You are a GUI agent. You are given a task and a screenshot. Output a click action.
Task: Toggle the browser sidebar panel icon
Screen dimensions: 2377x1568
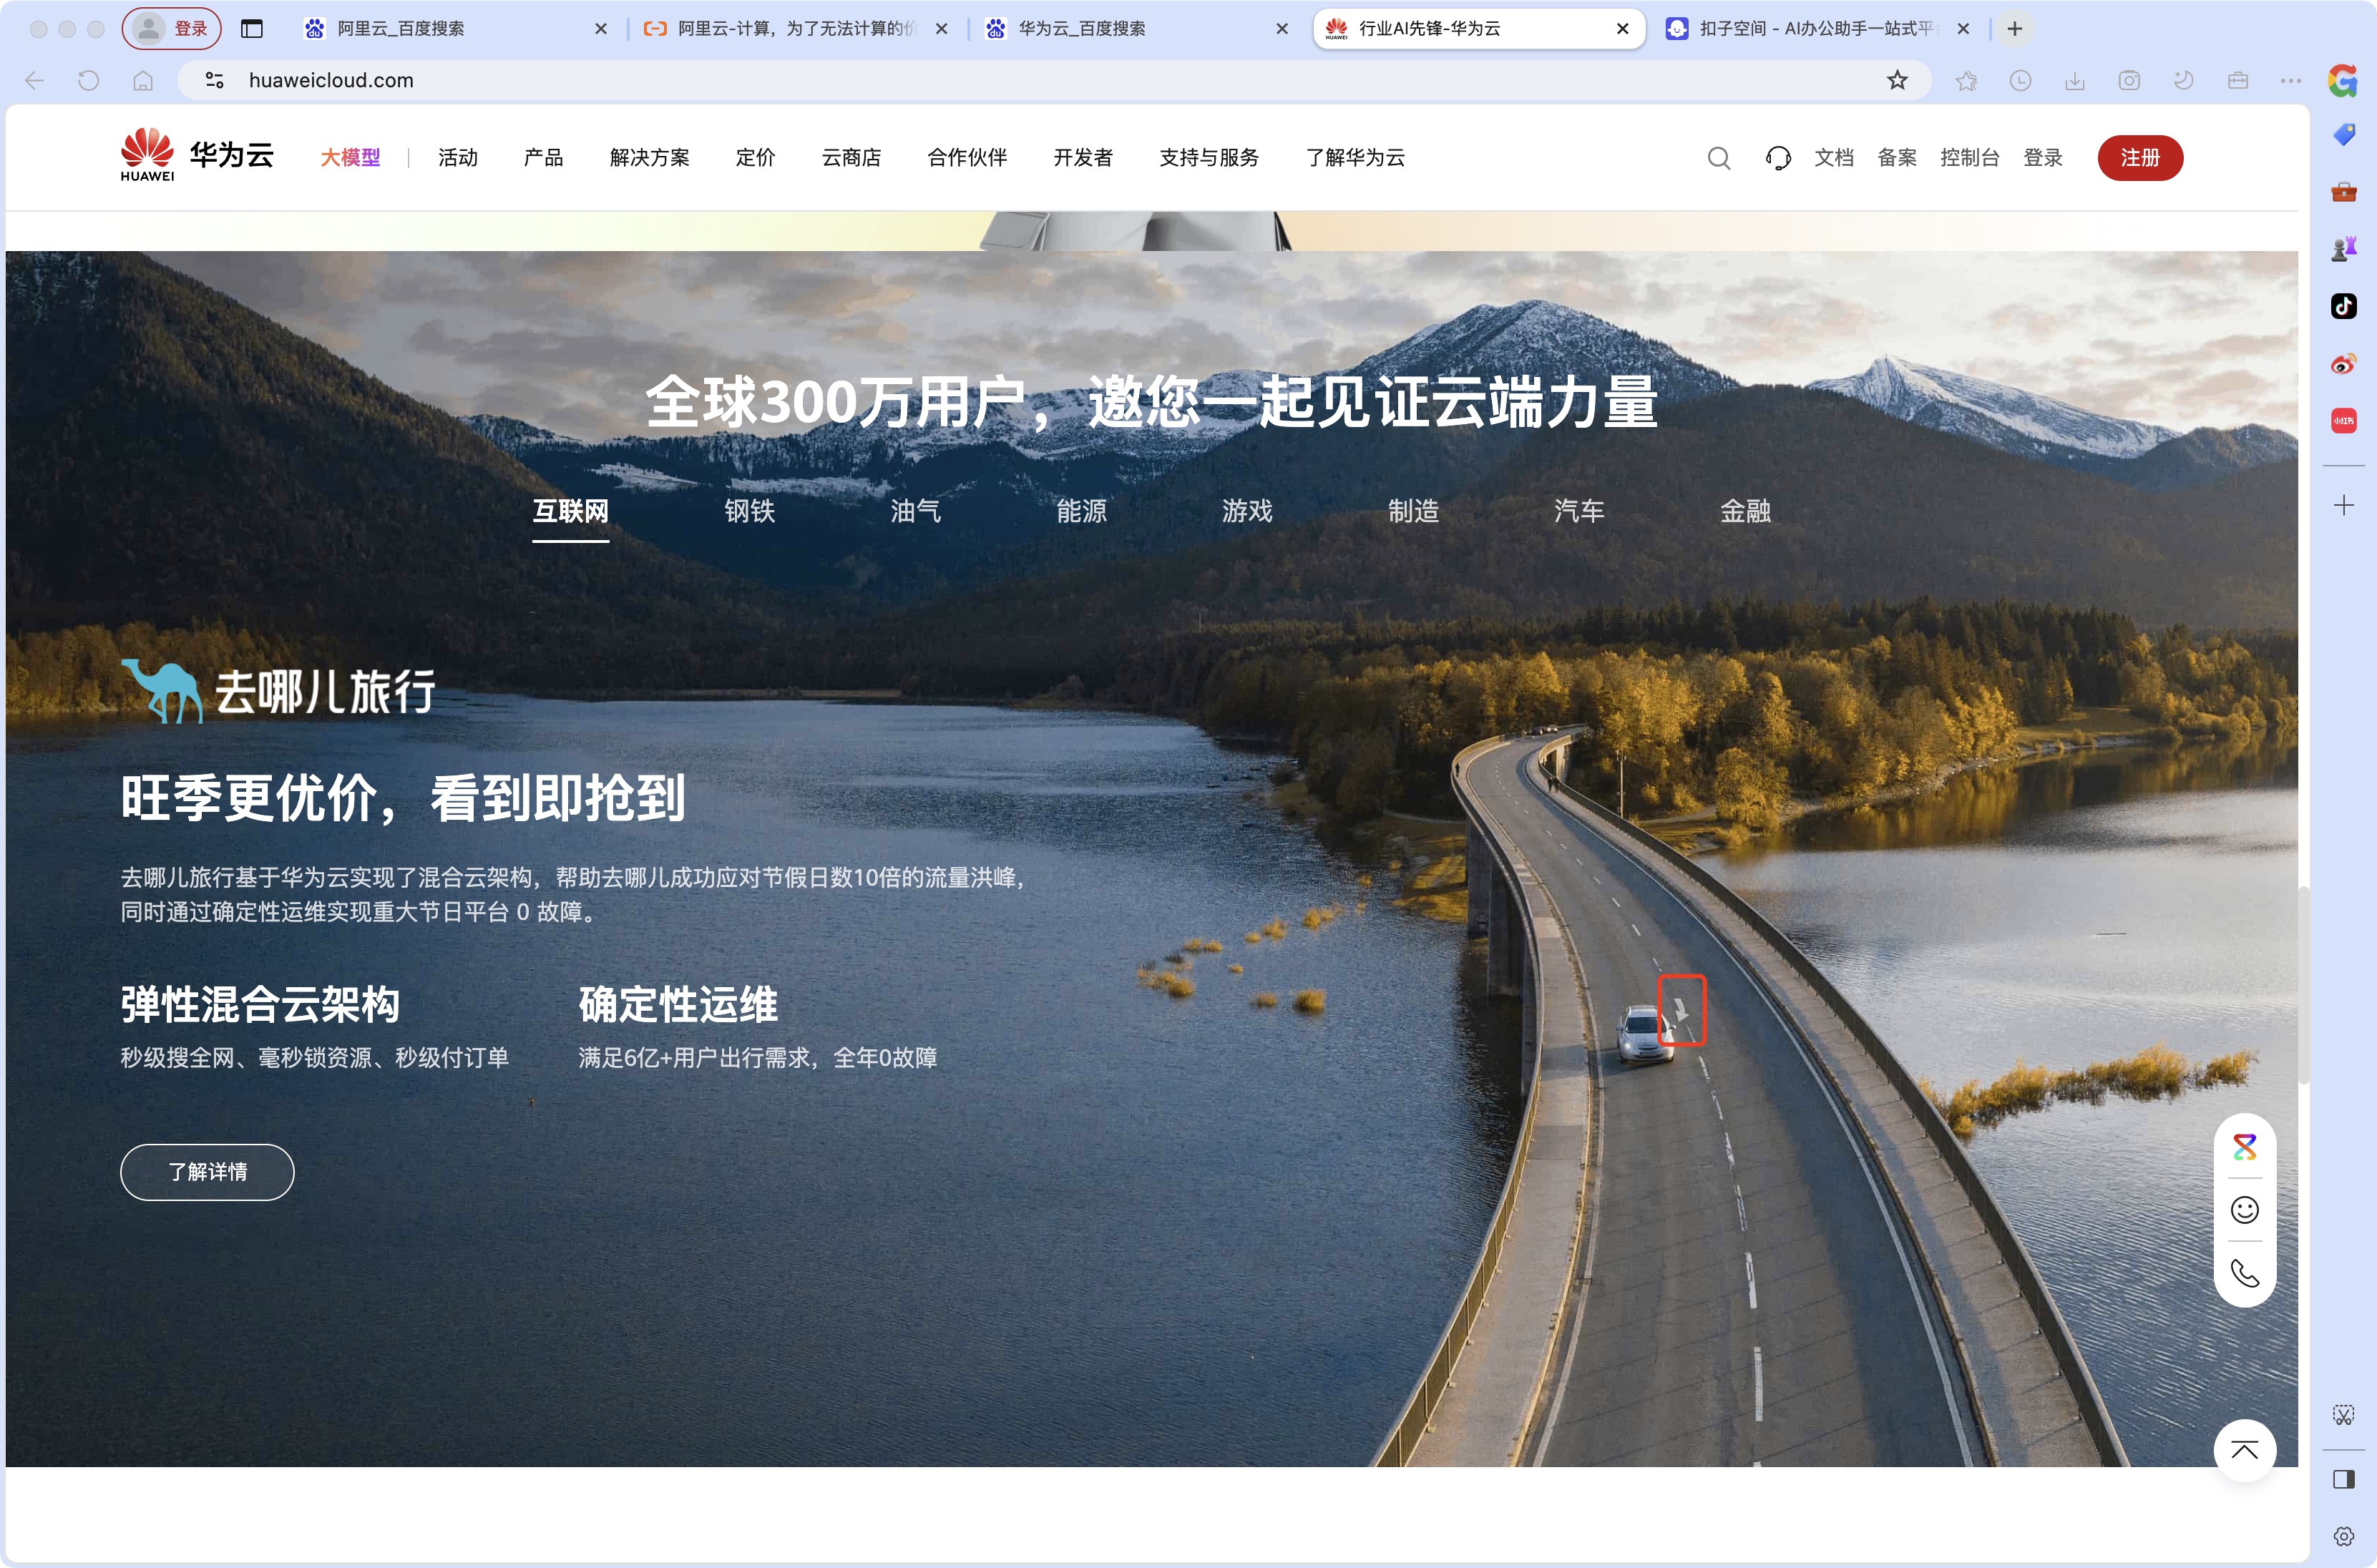(x=2343, y=1479)
